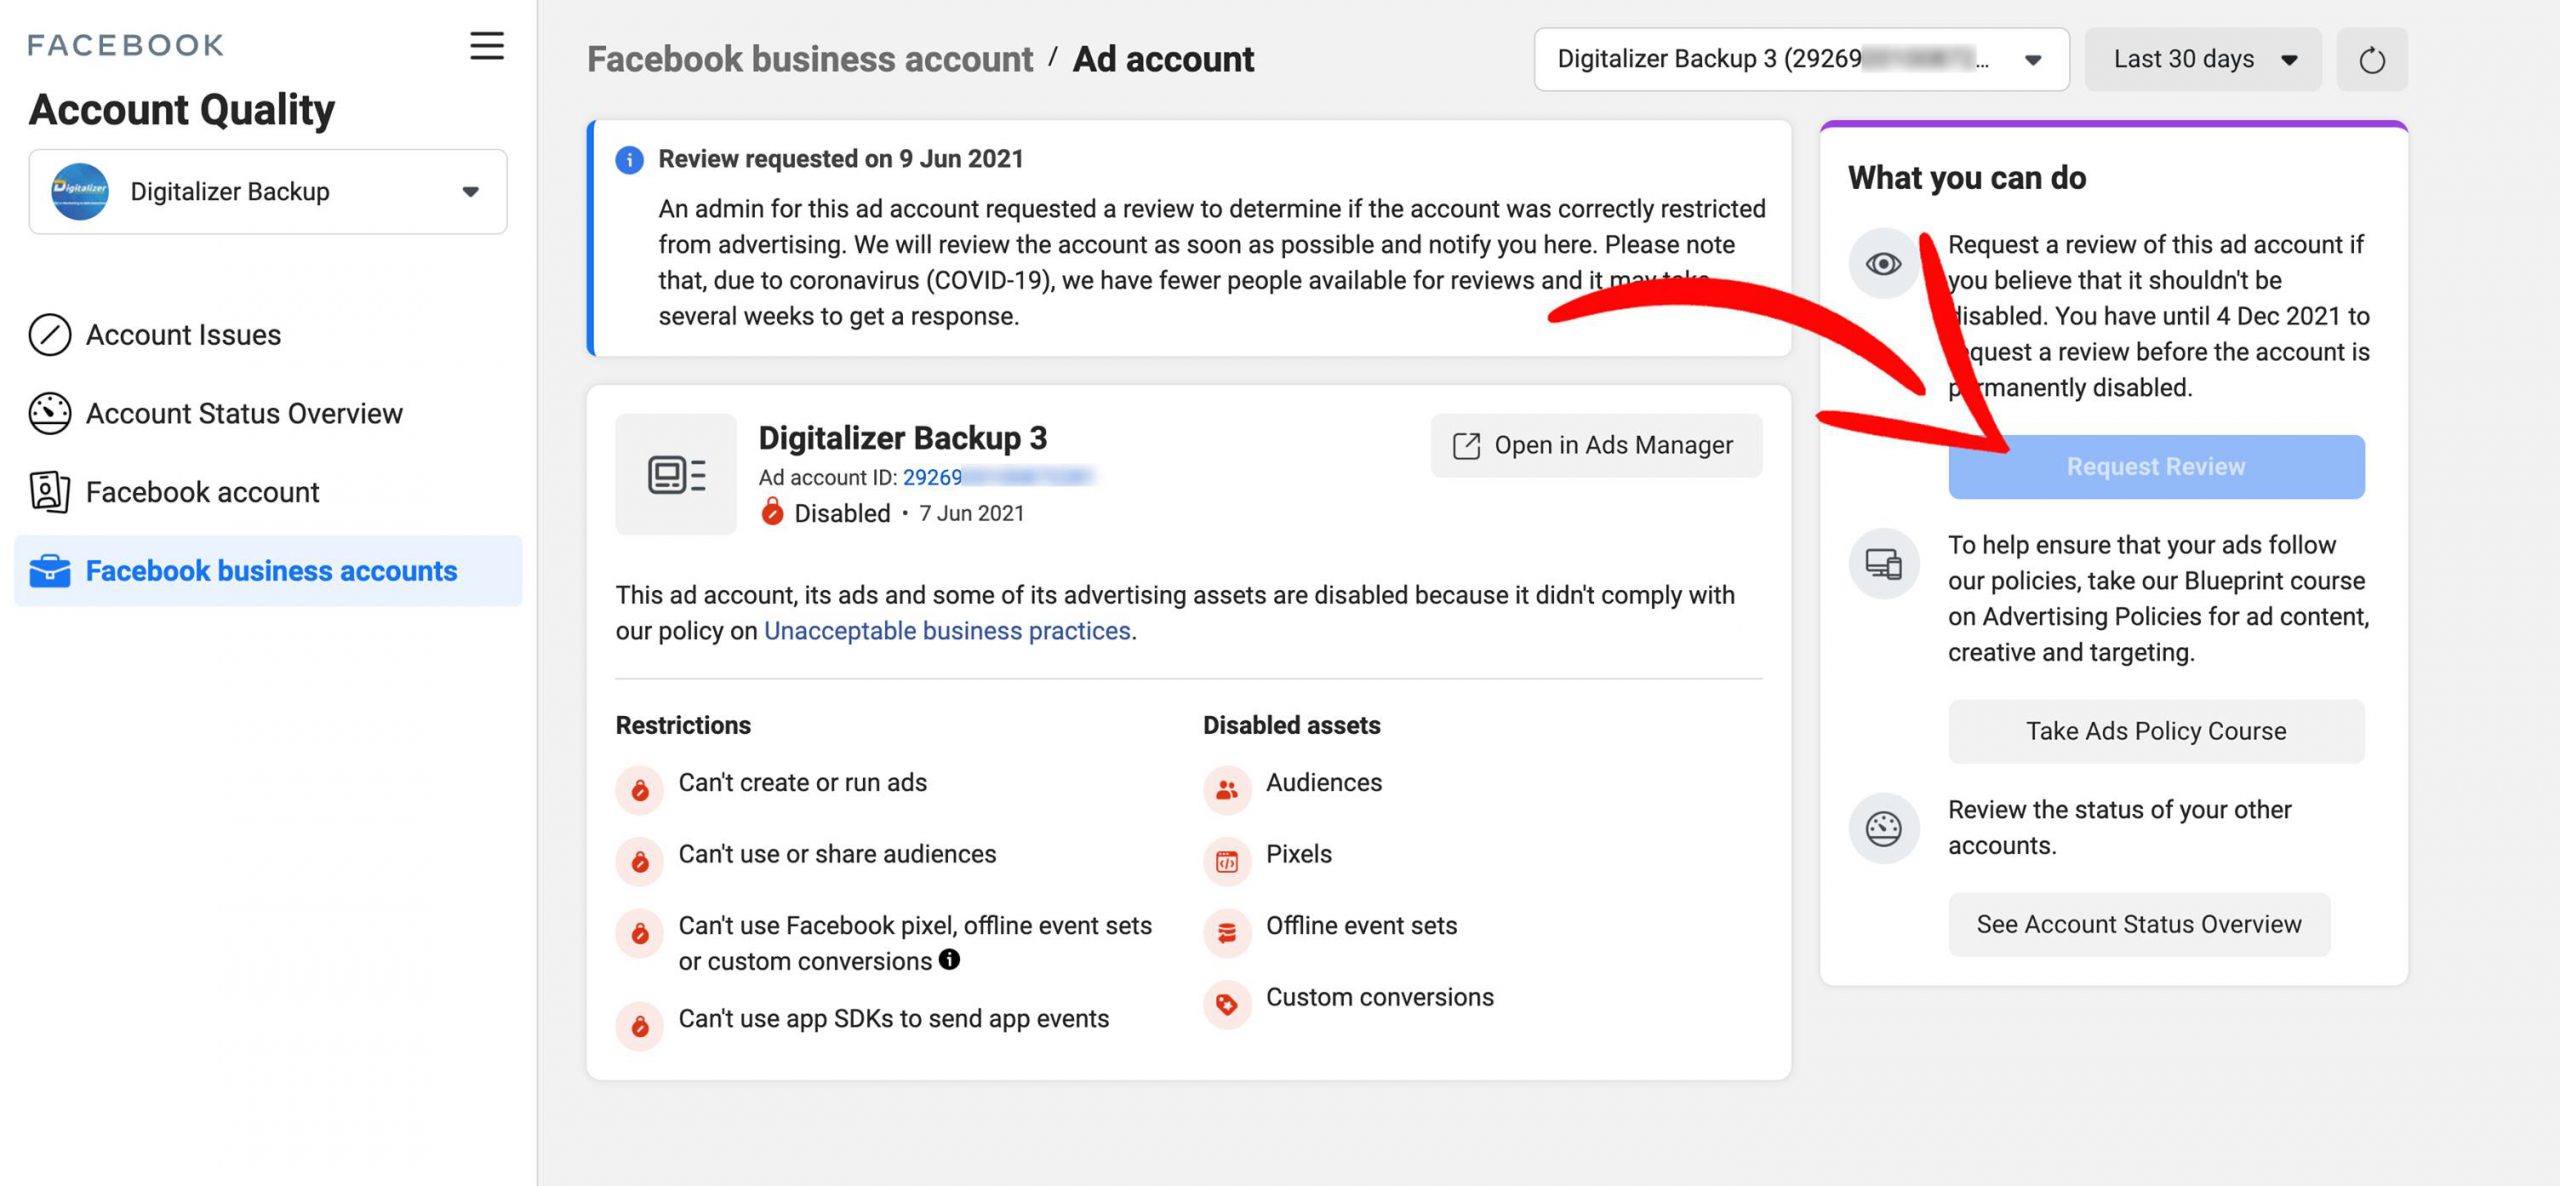Image resolution: width=2560 pixels, height=1186 pixels.
Task: Open the Digitalizer Backup business dropdown
Action: point(268,192)
